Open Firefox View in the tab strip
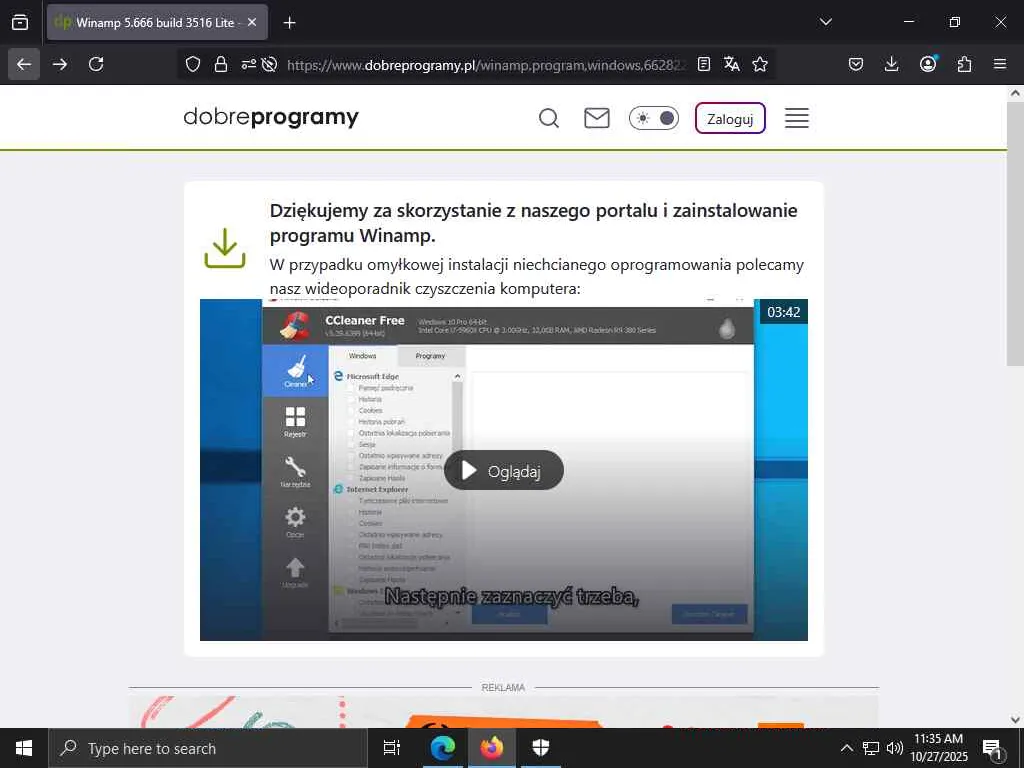This screenshot has width=1024, height=768. coord(20,22)
